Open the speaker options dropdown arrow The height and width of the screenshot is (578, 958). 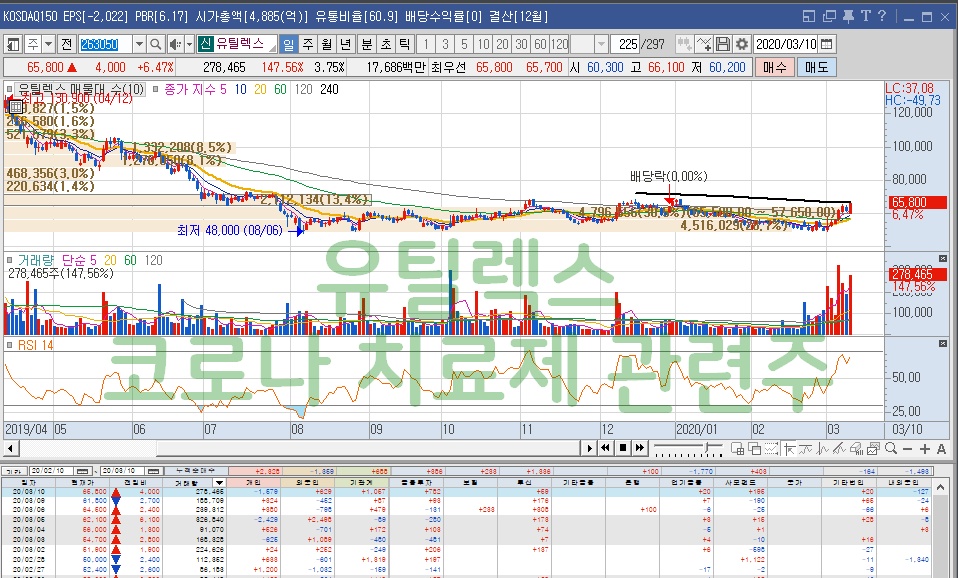(x=189, y=44)
